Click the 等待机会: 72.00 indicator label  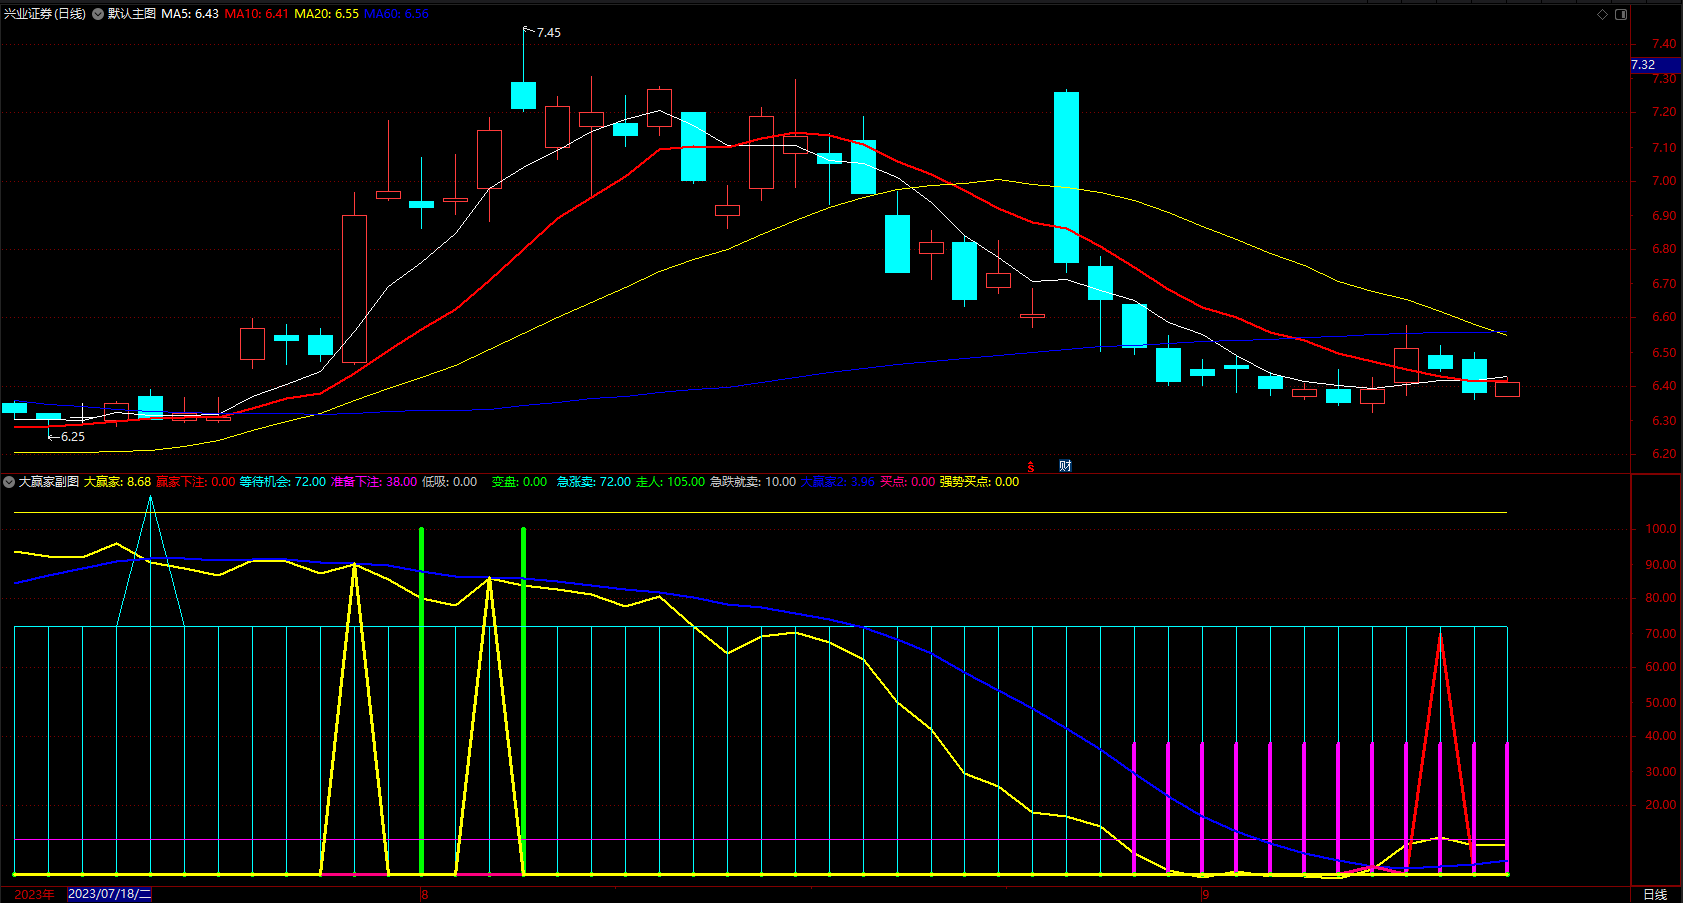pyautogui.click(x=282, y=482)
